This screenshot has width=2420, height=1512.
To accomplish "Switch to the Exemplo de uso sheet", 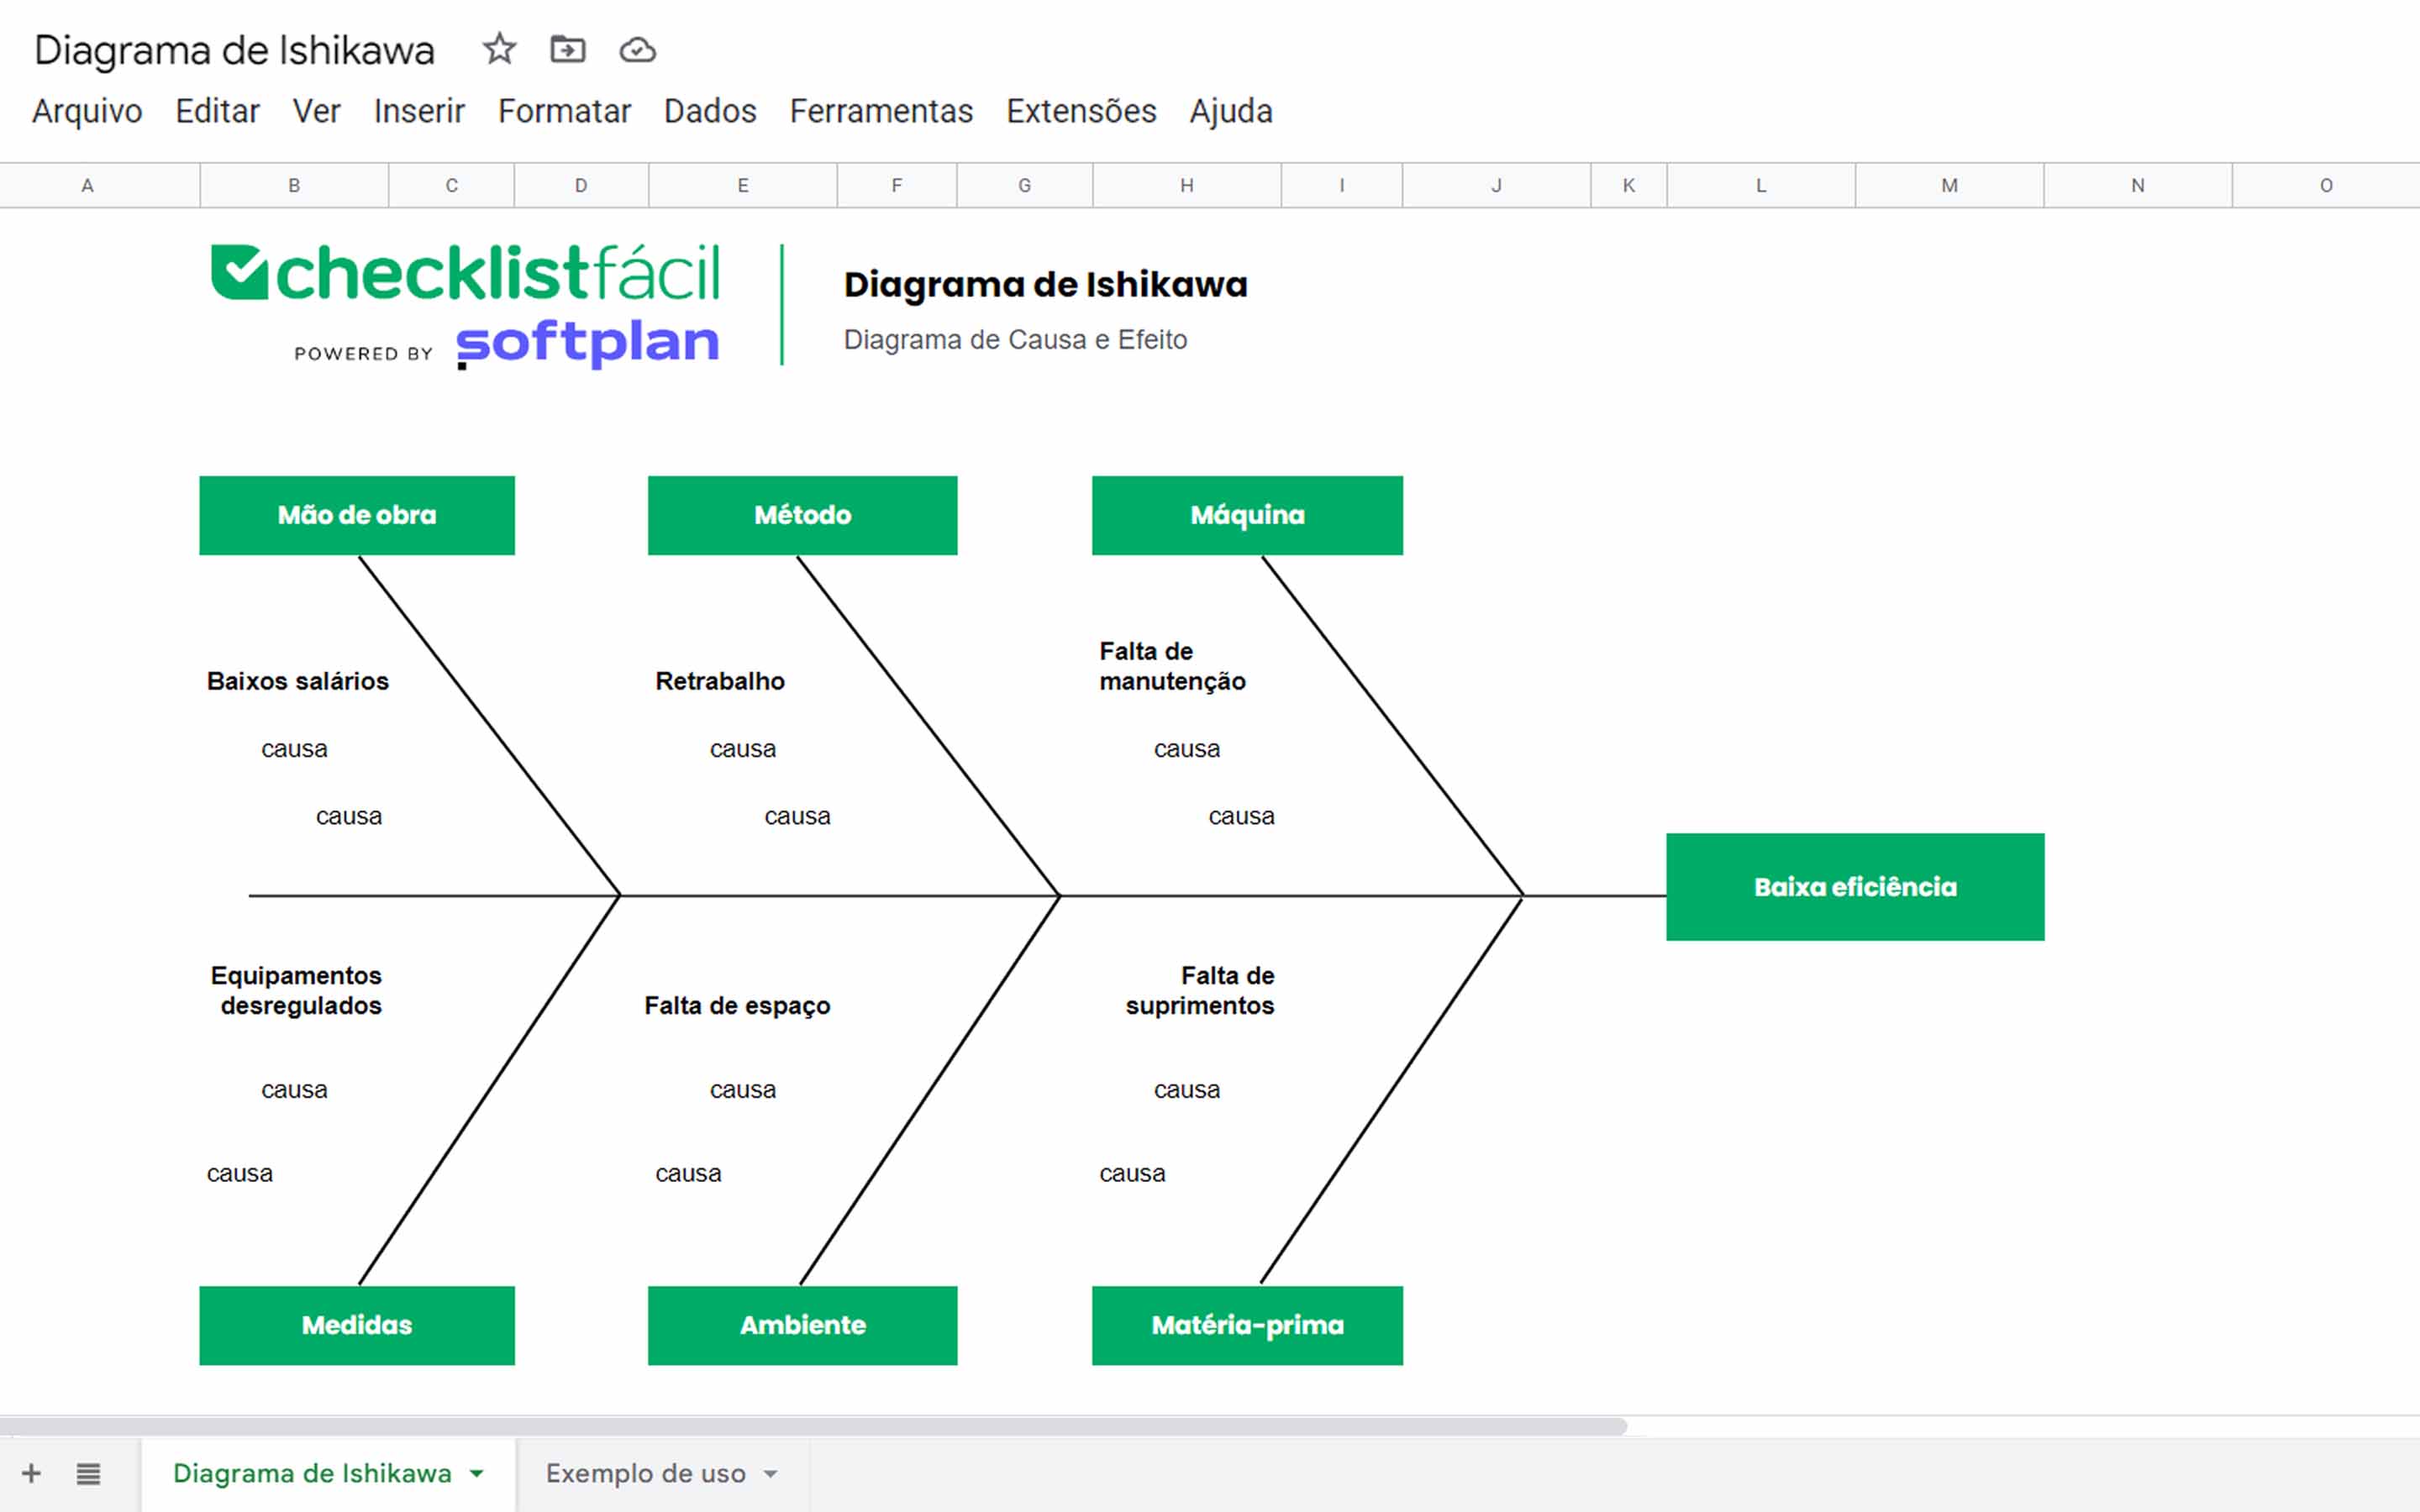I will (x=645, y=1473).
